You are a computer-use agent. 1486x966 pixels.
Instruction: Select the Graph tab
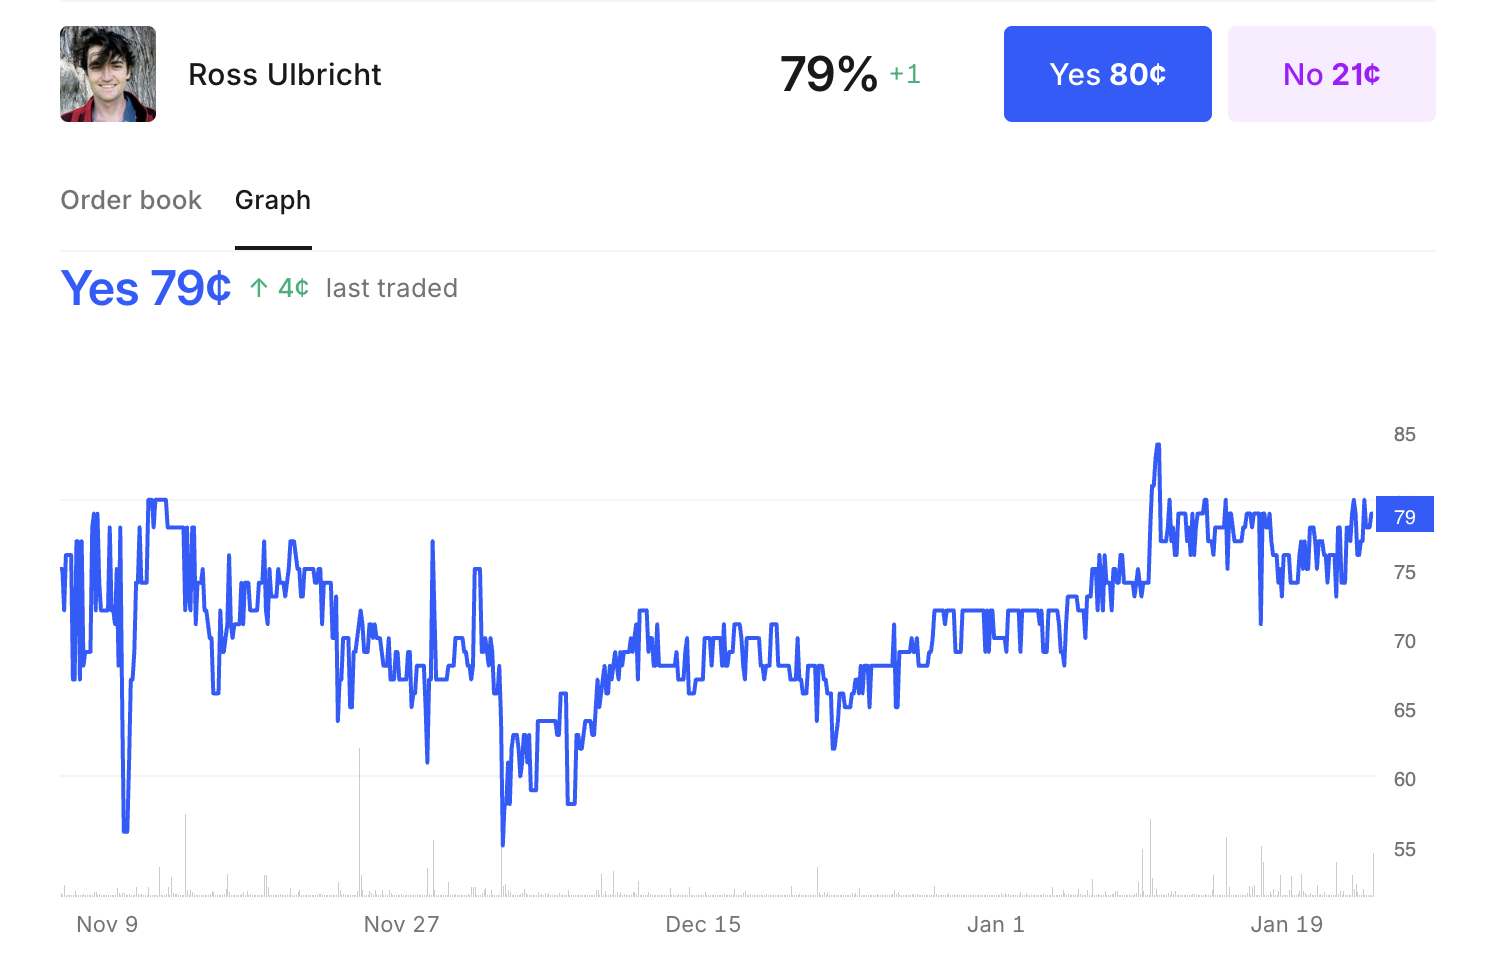(273, 200)
